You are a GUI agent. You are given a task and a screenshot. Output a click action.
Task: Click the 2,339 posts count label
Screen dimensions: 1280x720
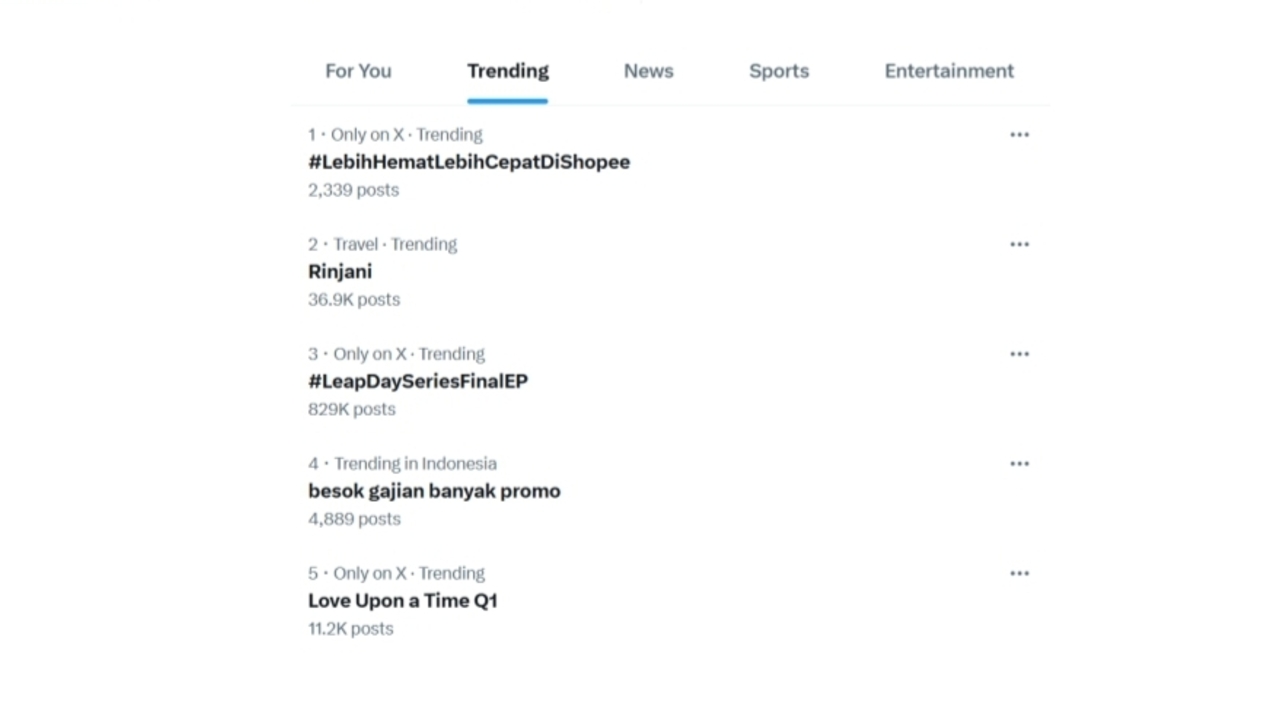[354, 190]
